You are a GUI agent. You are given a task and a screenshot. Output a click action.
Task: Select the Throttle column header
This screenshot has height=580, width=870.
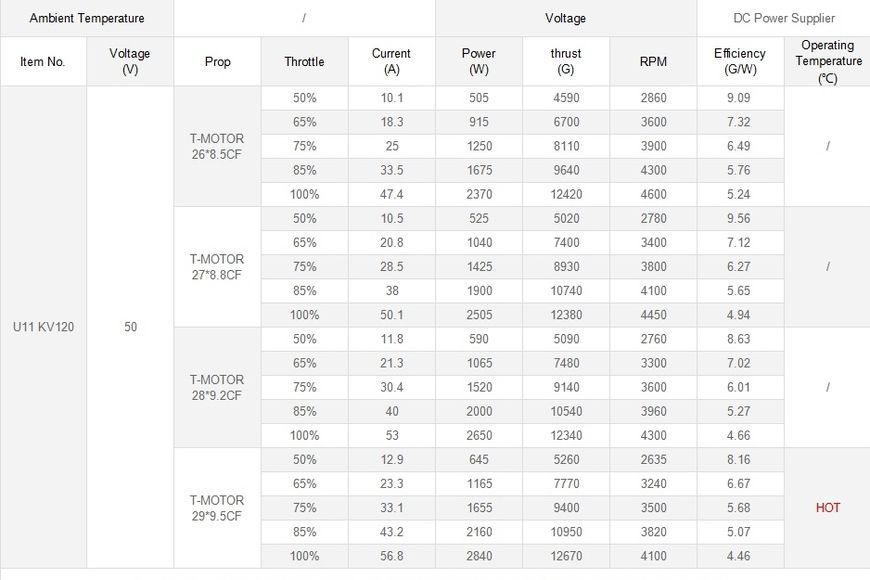coord(305,61)
